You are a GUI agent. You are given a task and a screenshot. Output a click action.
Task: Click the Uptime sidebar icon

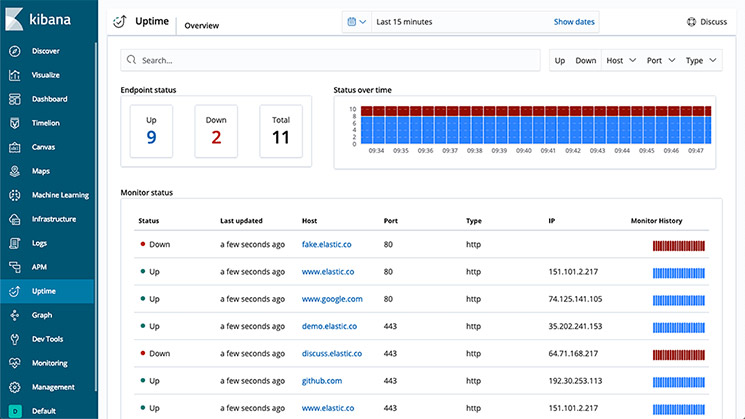click(15, 291)
